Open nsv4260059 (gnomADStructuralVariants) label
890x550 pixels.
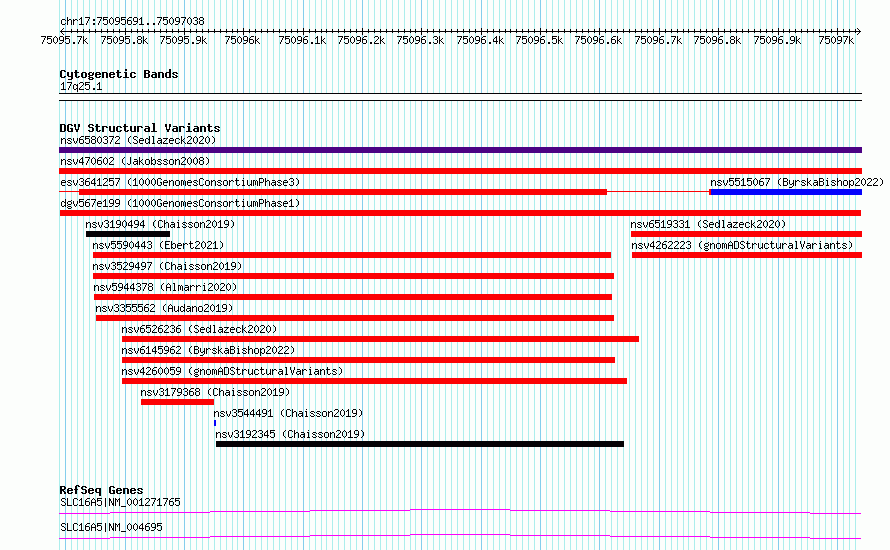tap(232, 371)
